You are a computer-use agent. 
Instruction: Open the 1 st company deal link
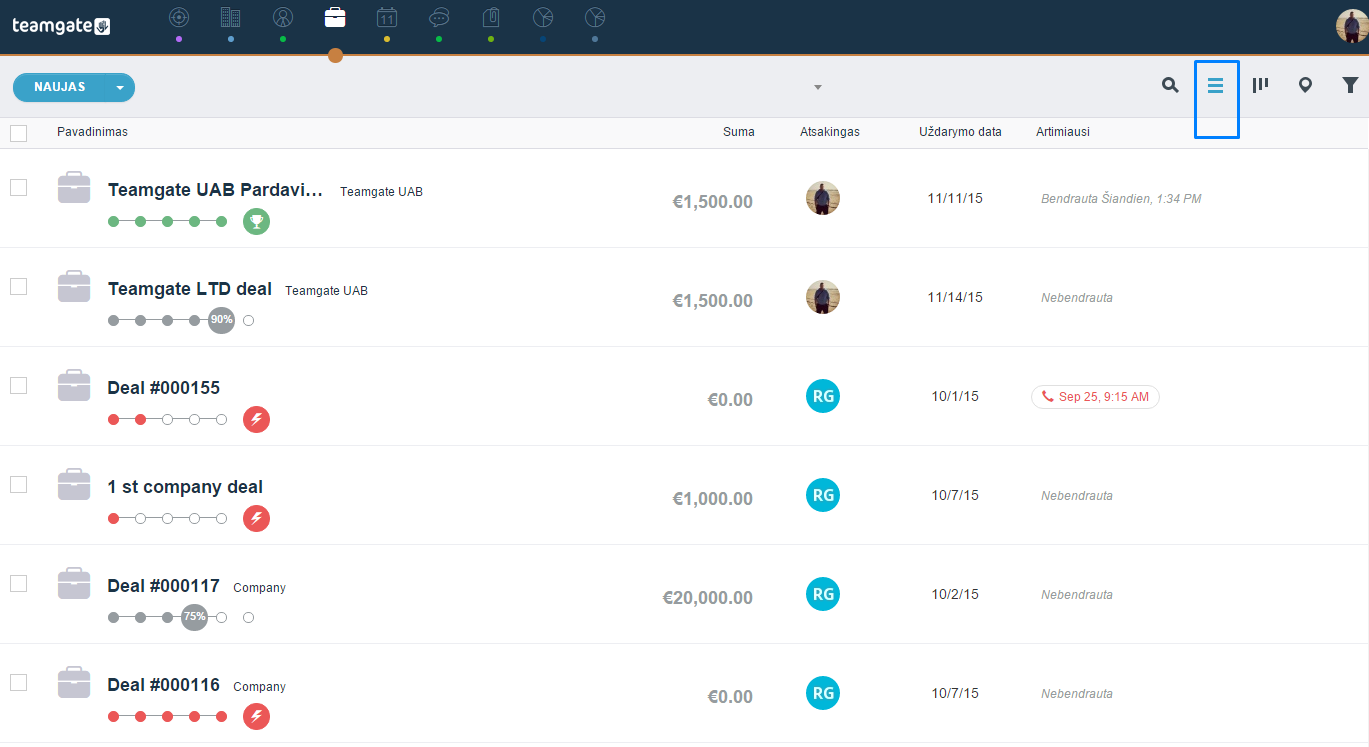(x=185, y=487)
